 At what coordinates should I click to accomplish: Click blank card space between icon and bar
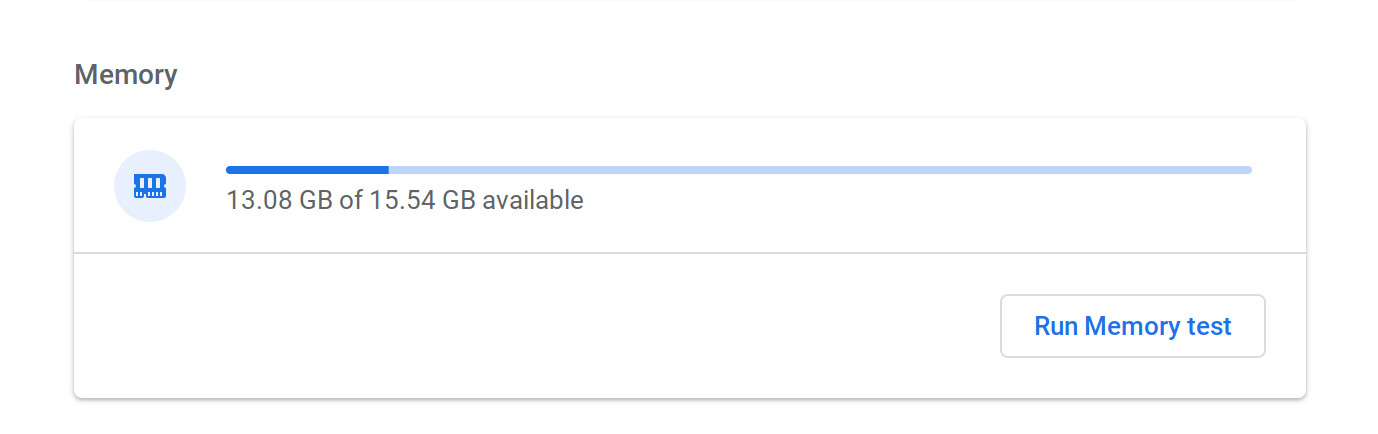206,186
